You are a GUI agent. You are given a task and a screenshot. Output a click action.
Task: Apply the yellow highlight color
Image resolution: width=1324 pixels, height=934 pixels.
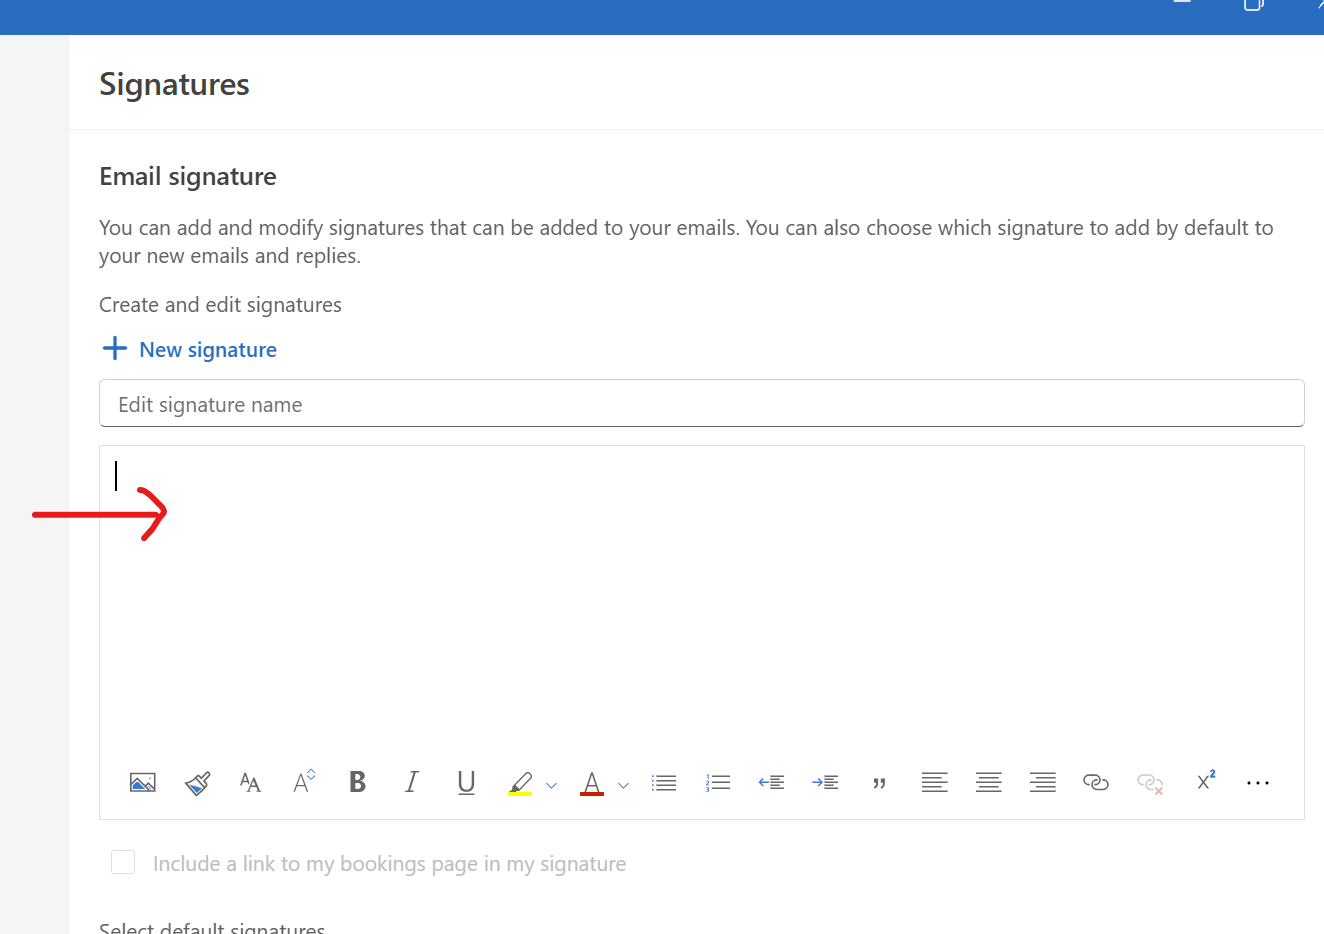pos(520,783)
